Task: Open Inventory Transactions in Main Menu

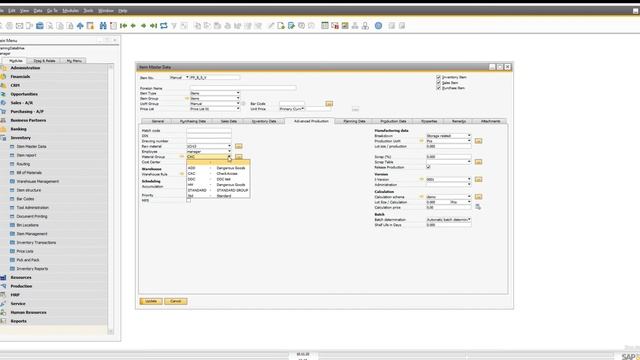Action: tap(36, 242)
